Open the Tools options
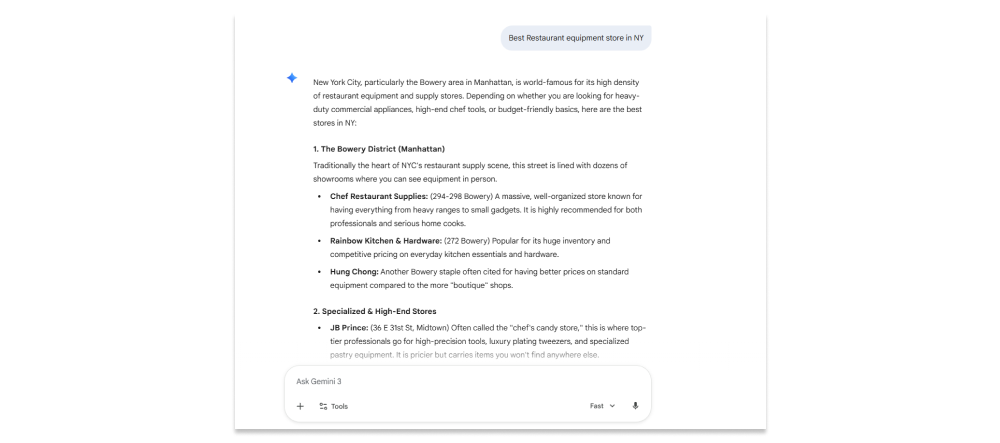This screenshot has height=443, width=1000. [333, 406]
